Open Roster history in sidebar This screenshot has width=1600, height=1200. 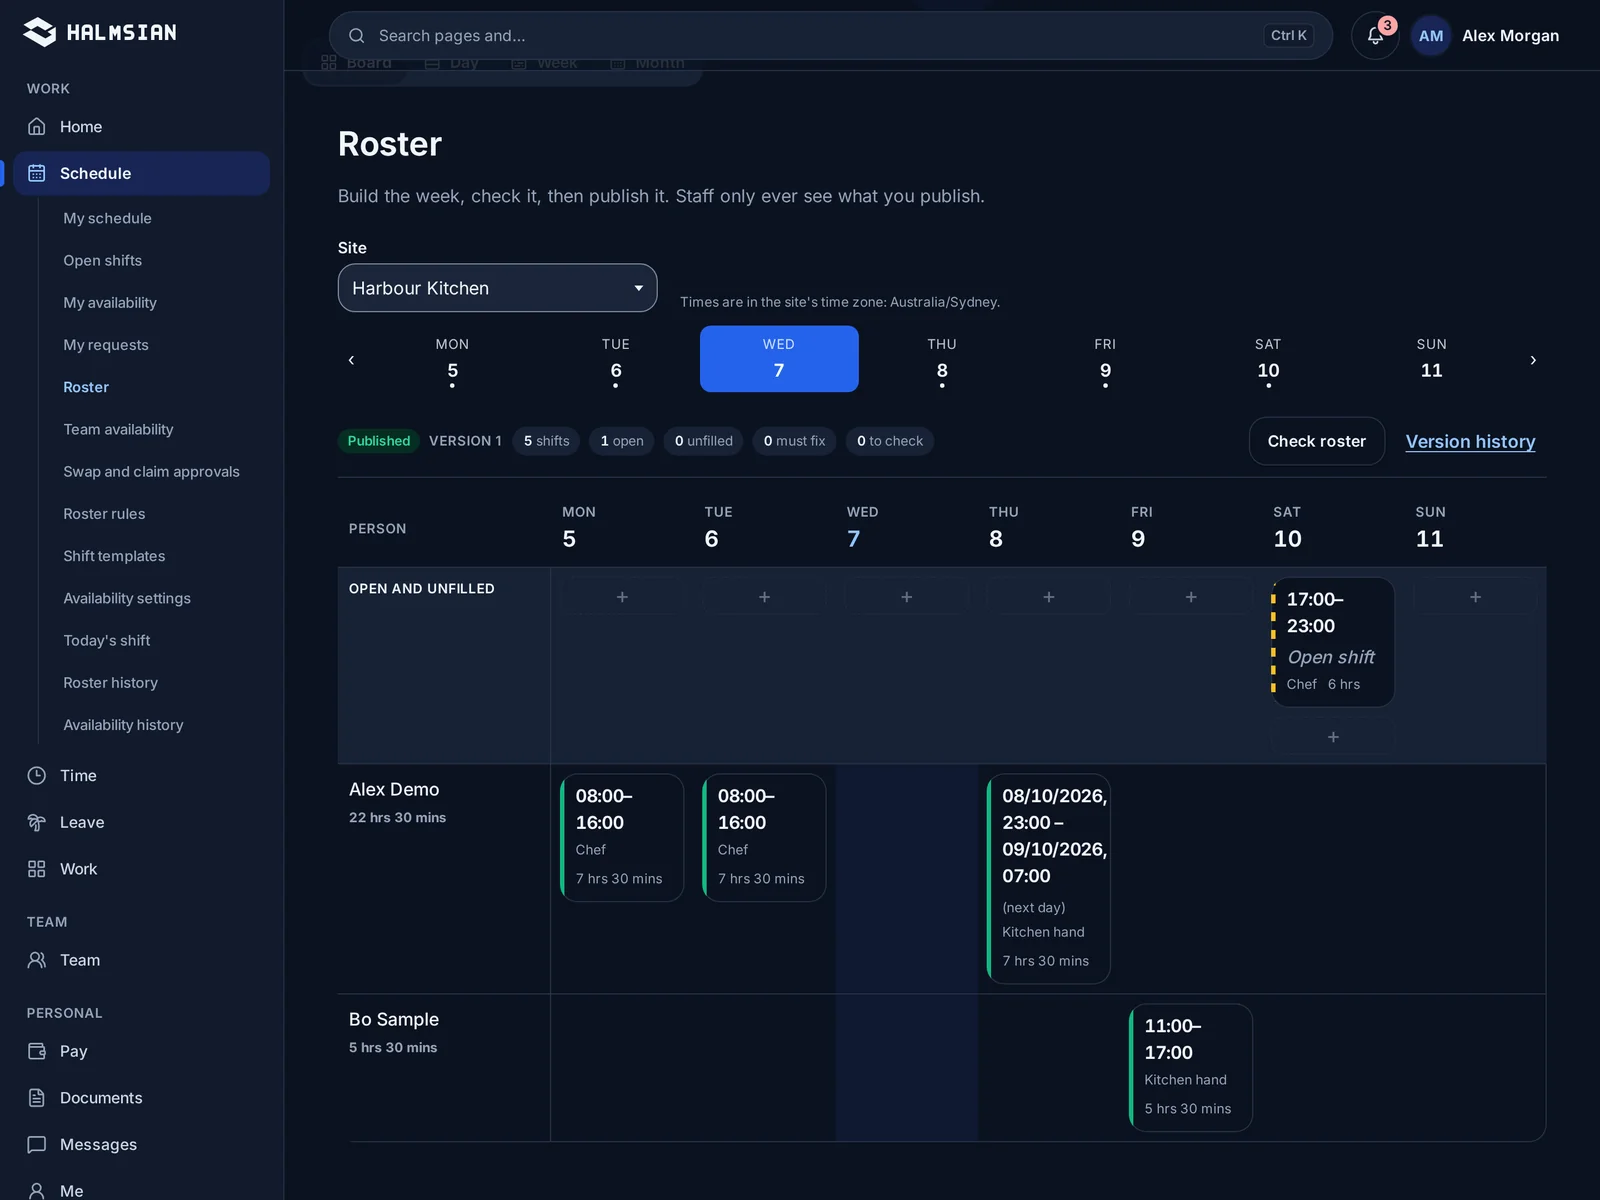pyautogui.click(x=110, y=683)
